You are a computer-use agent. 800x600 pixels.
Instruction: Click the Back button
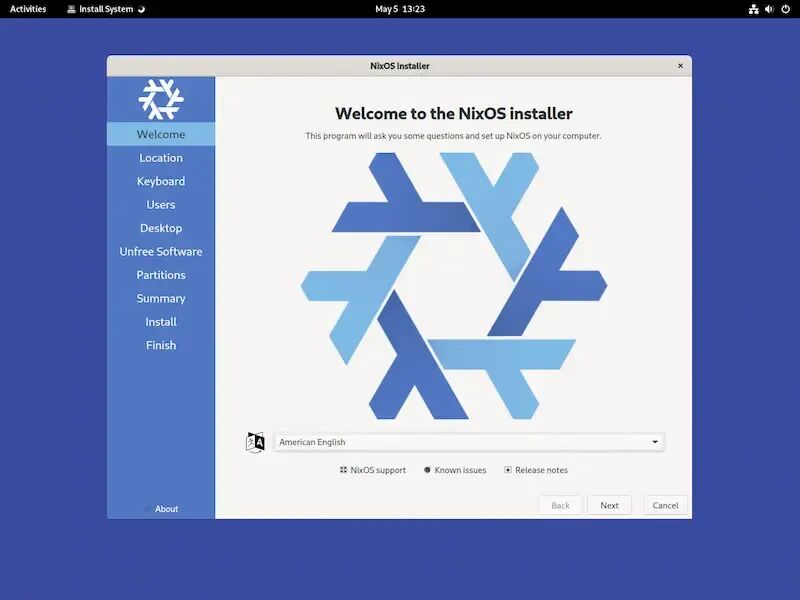point(560,506)
